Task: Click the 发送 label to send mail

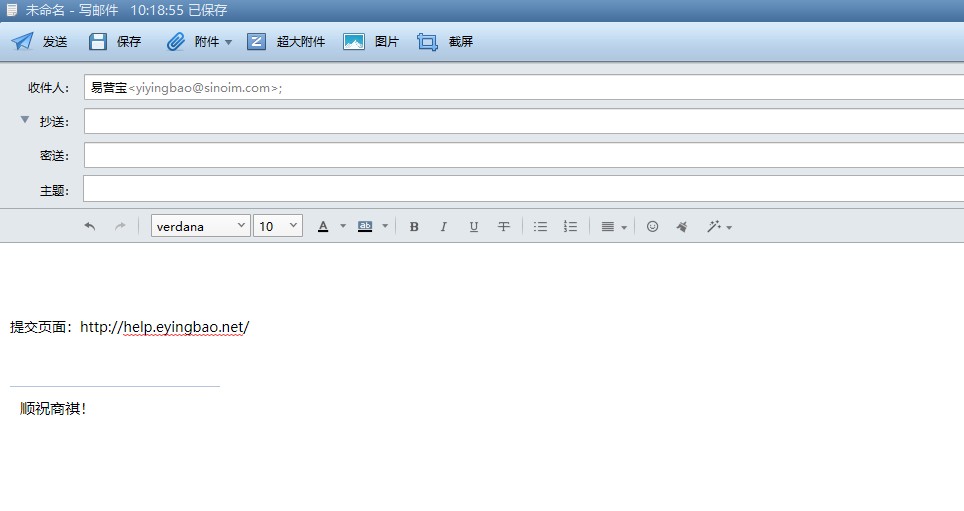Action: pos(55,42)
